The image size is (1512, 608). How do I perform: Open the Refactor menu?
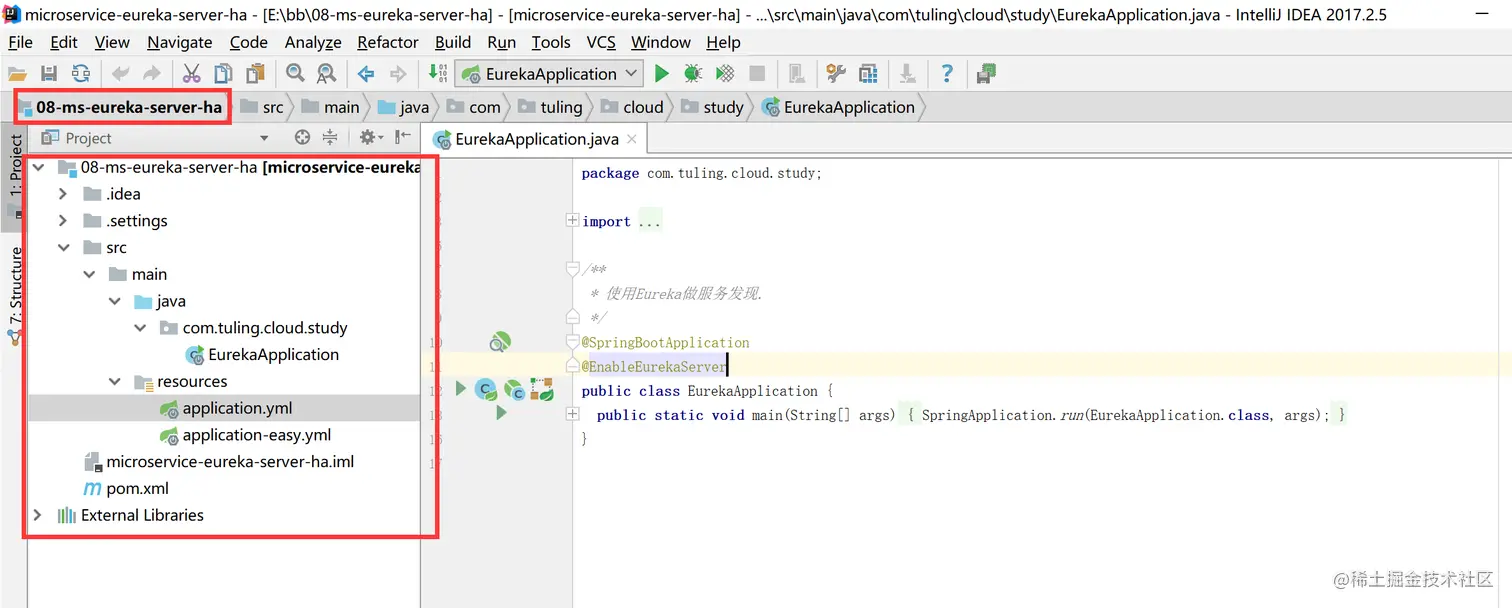point(388,42)
